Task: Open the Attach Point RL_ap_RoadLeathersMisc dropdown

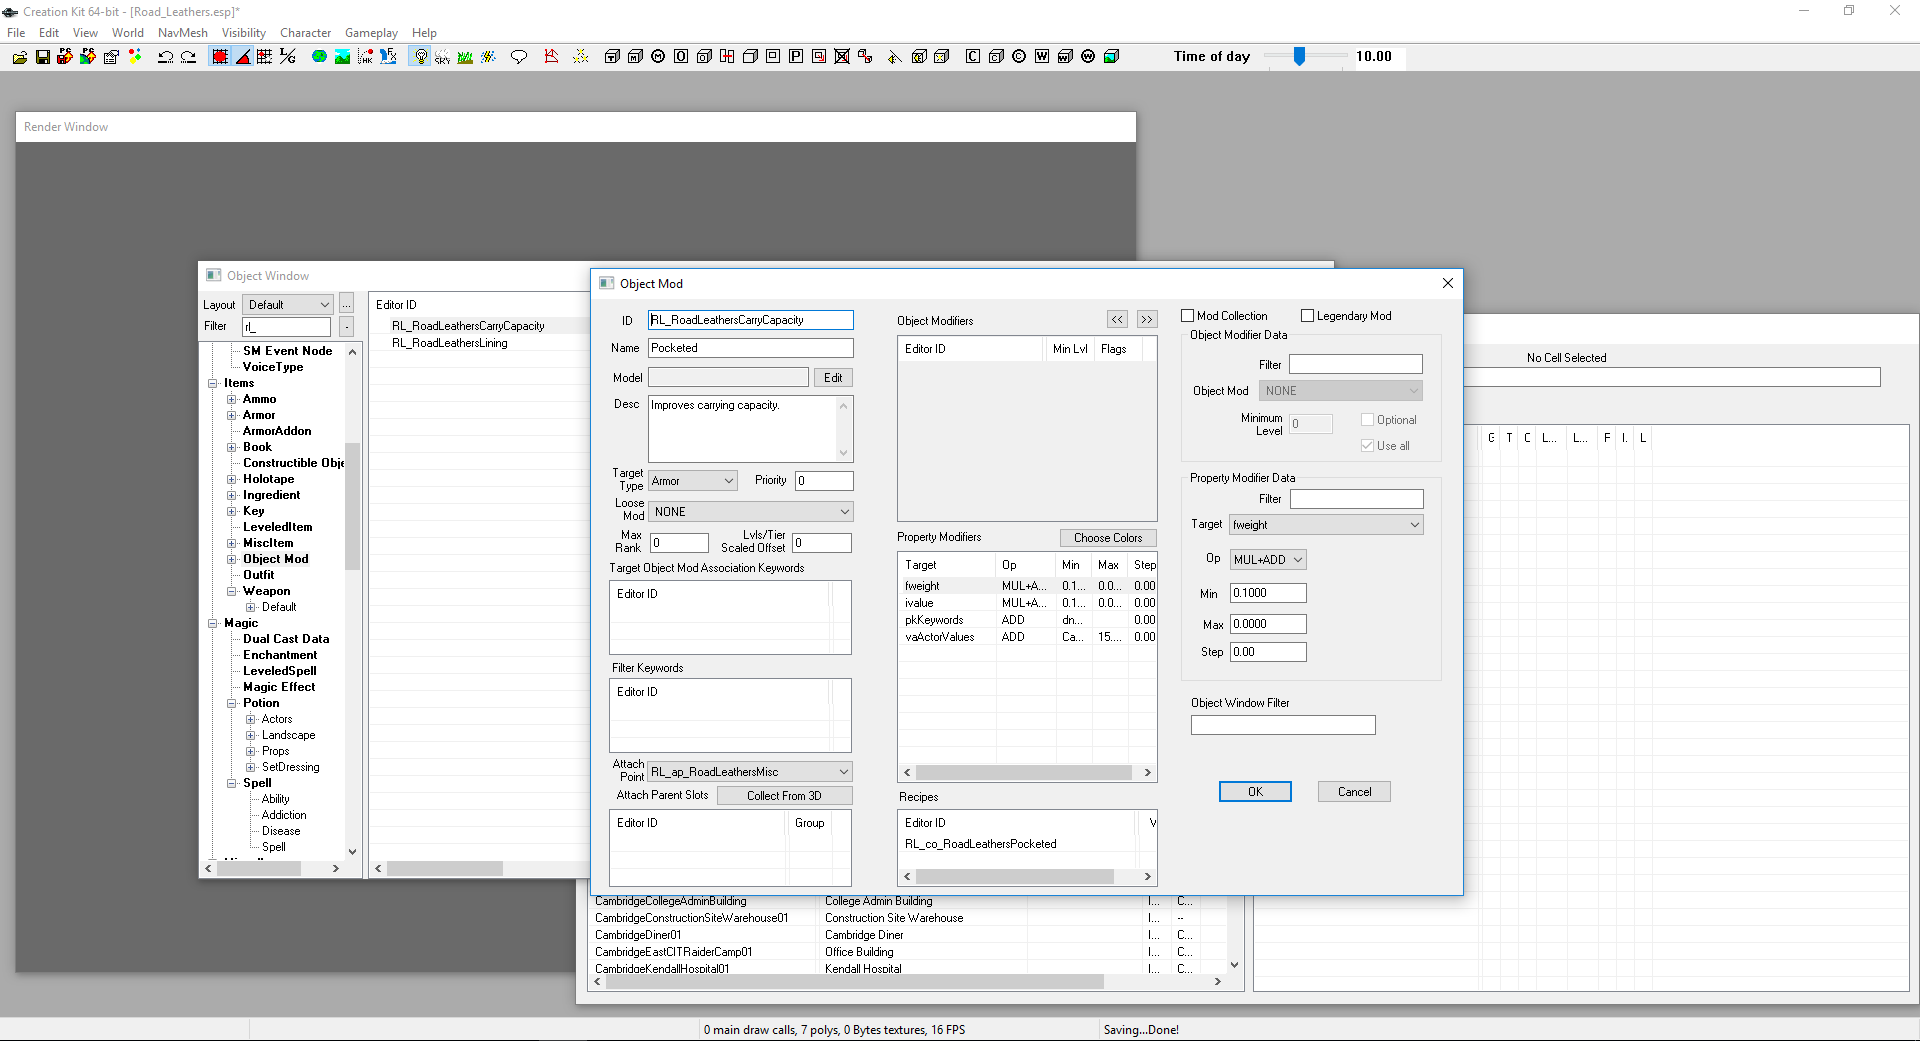Action: (x=750, y=772)
